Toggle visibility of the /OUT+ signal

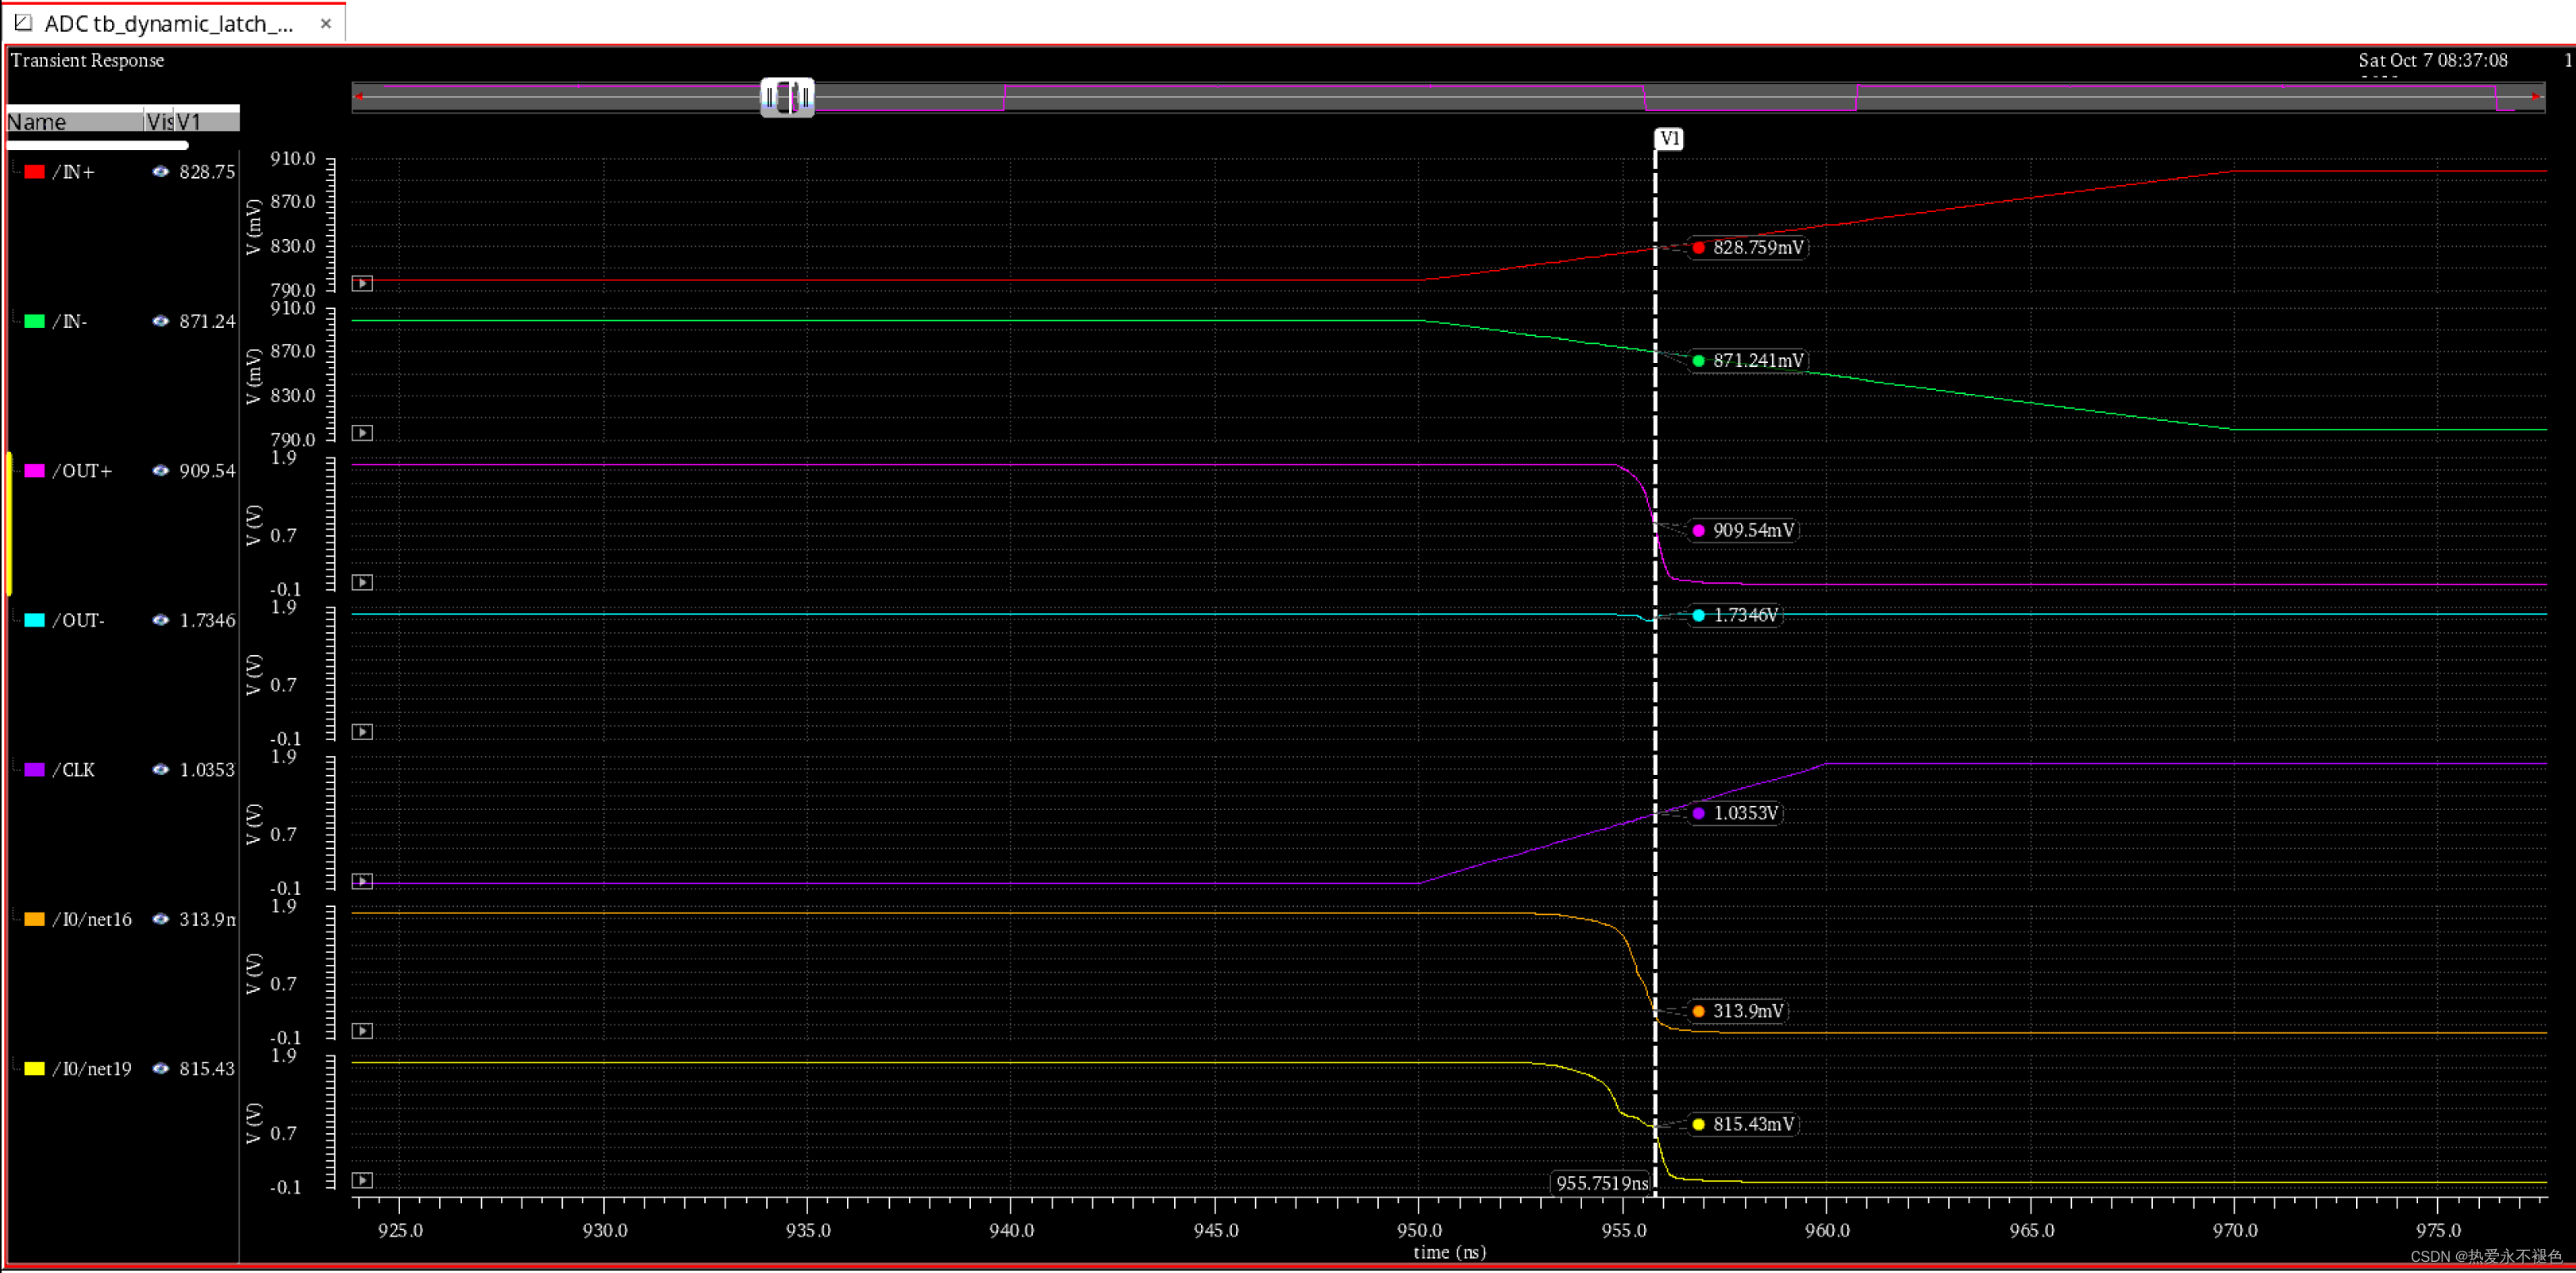tap(160, 471)
